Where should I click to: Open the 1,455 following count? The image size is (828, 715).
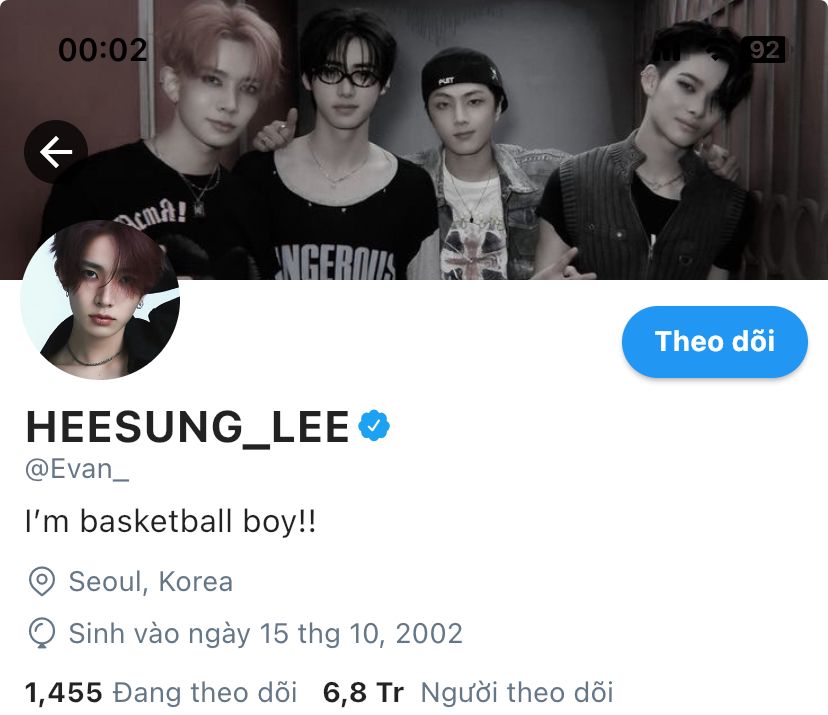point(63,692)
